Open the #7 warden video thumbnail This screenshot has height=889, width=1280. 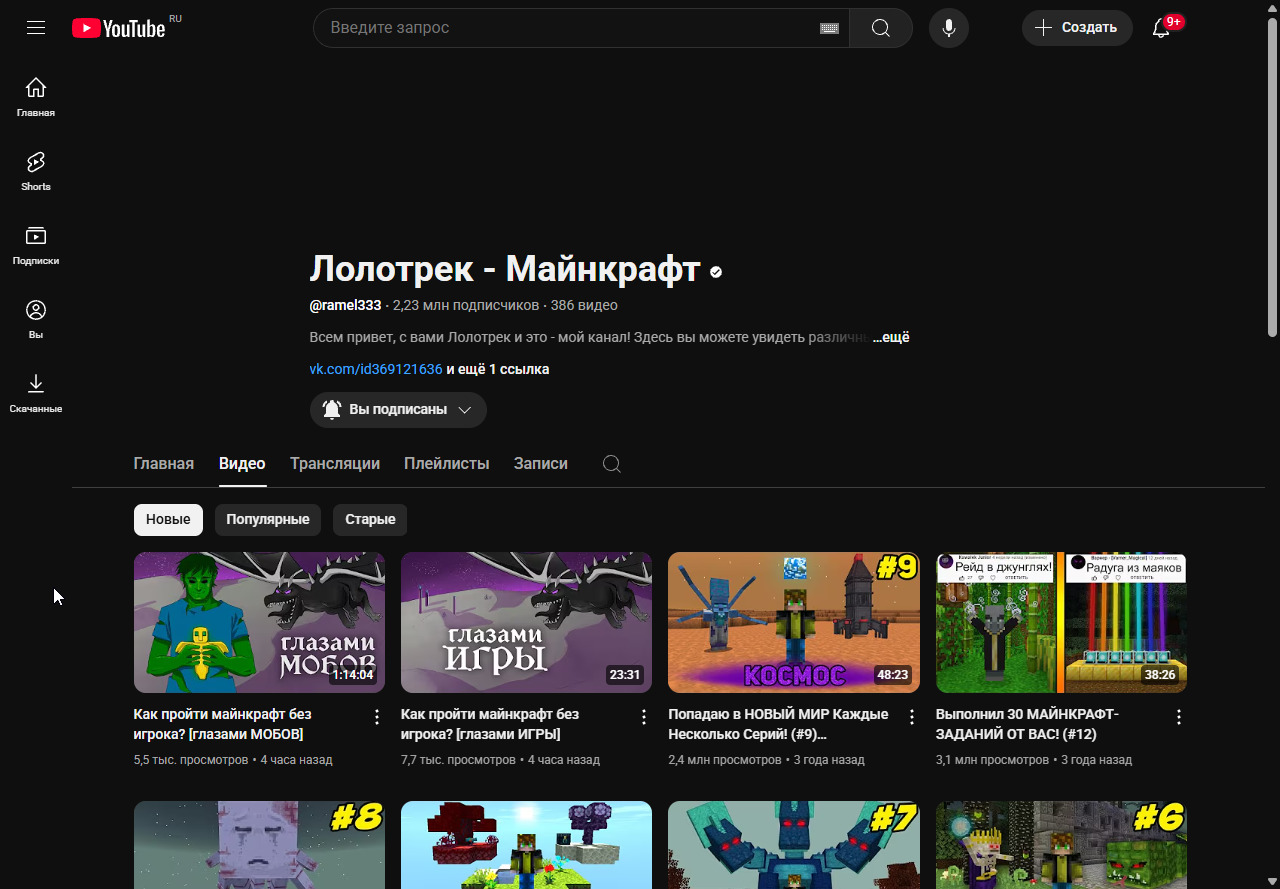coord(794,845)
